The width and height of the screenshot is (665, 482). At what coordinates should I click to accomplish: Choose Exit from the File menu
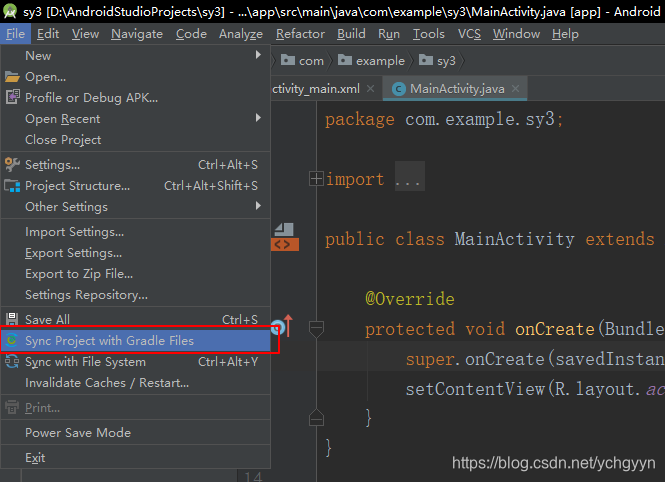136,457
